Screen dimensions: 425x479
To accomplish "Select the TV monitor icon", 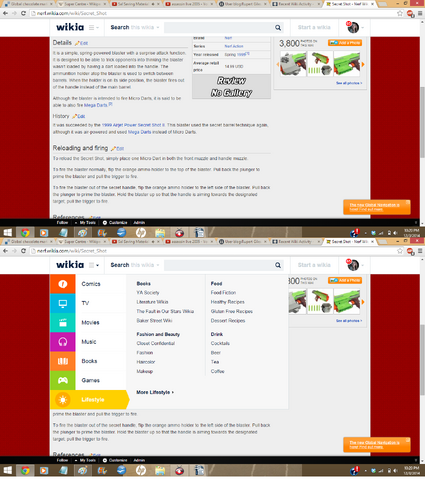I will [63, 303].
